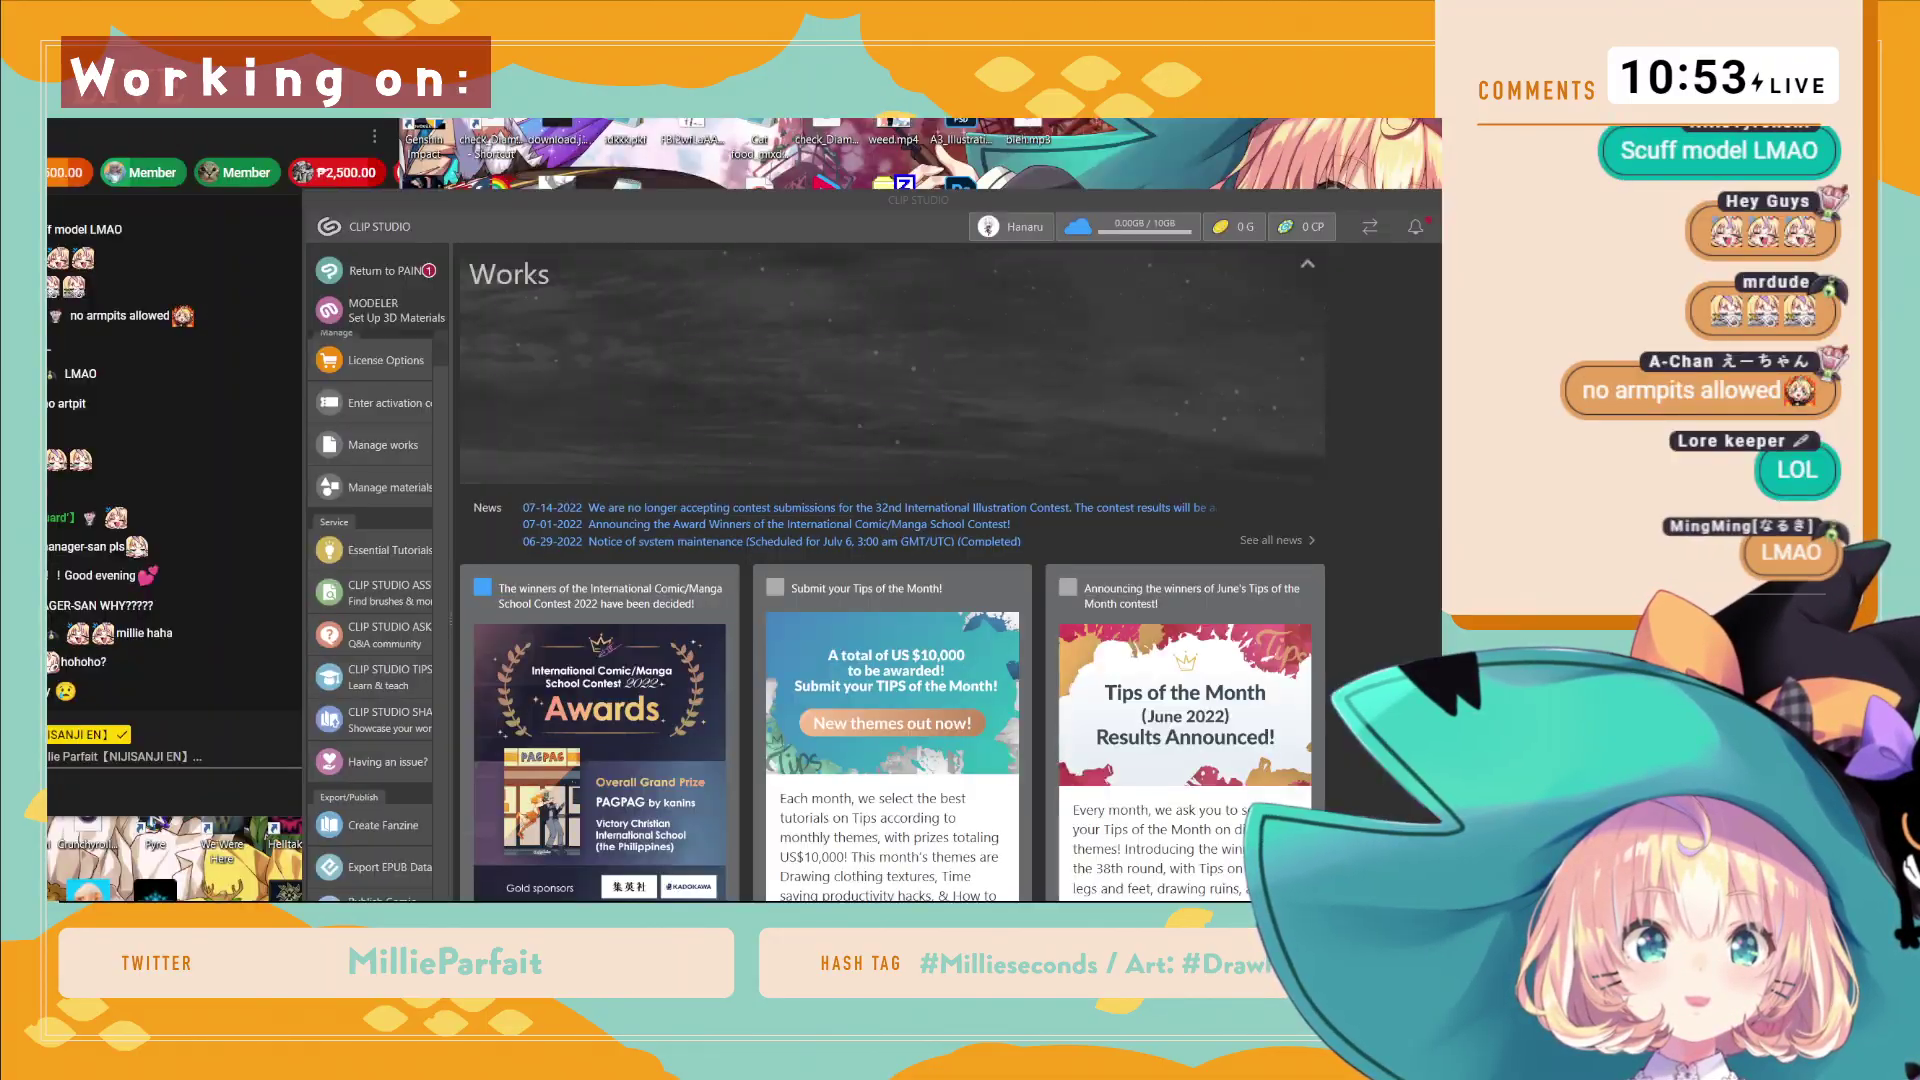
Task: Toggle checkbox on Comic/Manga School Contest card
Action: [483, 587]
